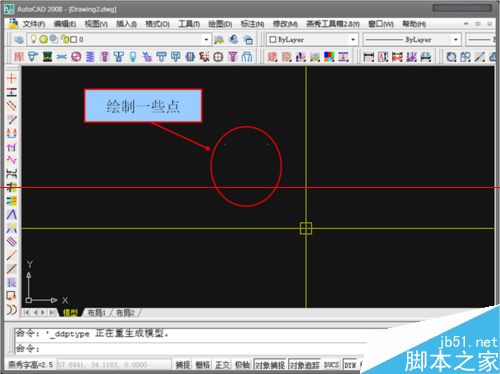Viewport: 500px width, 374px height.
Task: Open the 窗口(W) menu
Action: coord(381,24)
